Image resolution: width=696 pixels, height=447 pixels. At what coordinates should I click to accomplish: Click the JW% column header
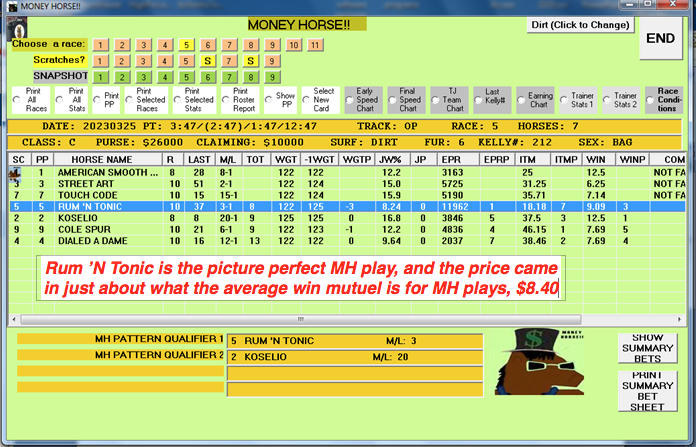tap(393, 160)
